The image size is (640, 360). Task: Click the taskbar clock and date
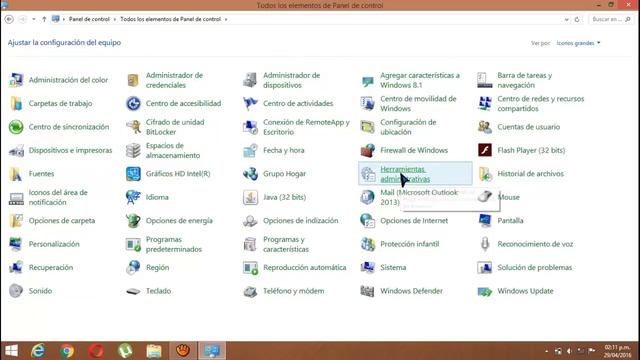coord(617,351)
